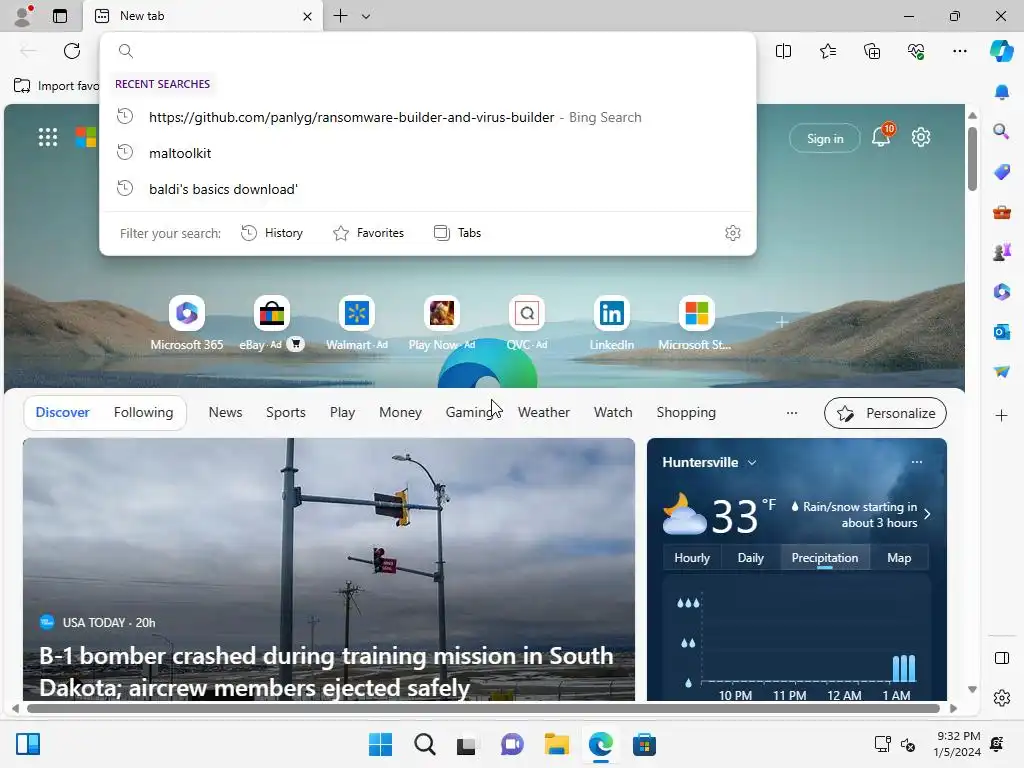Filter search by Favorites
Image resolution: width=1024 pixels, height=768 pixels.
click(x=368, y=233)
